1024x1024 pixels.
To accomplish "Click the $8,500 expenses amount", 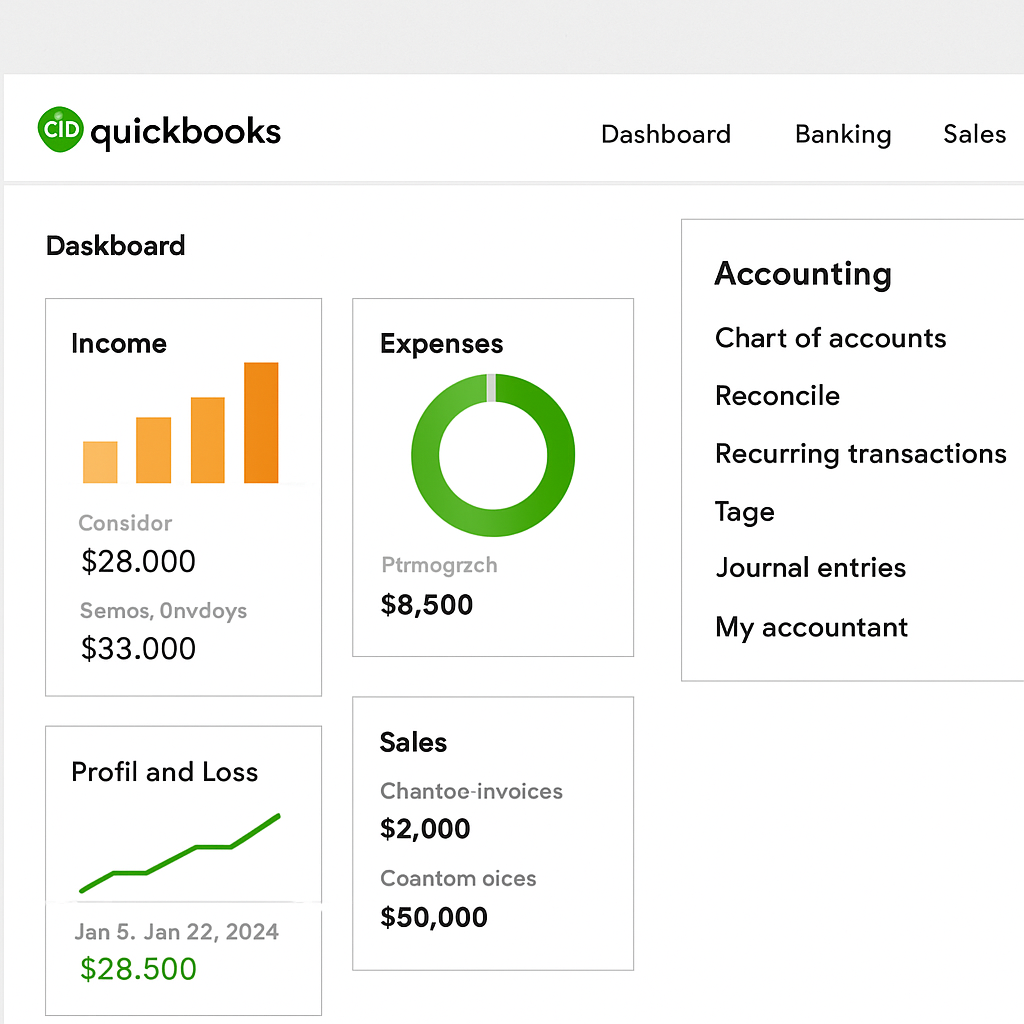I will click(x=426, y=605).
